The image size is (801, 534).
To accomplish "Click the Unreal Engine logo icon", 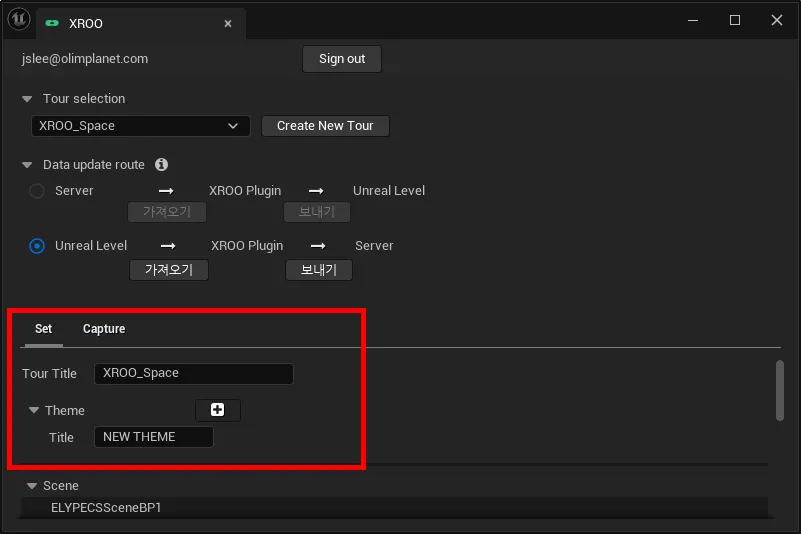I will tap(19, 19).
